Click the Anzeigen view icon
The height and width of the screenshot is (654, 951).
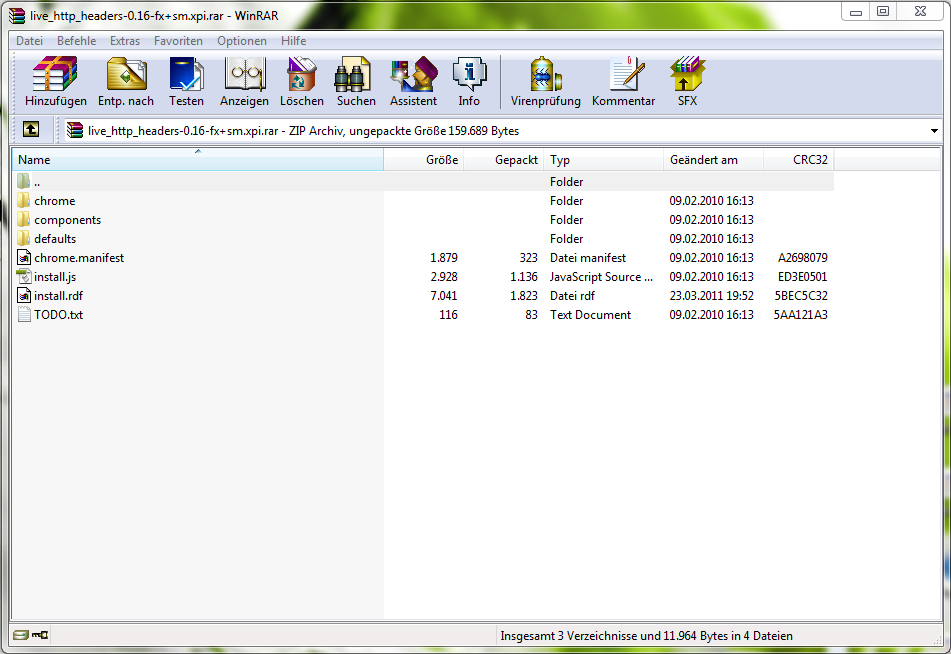tap(244, 74)
